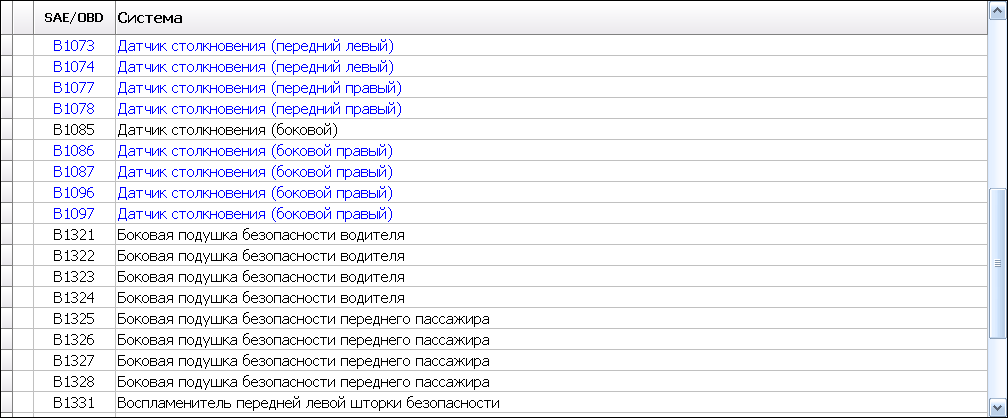Screen dimensions: 1008x418
Task: Select code B1322
Action: pos(74,256)
